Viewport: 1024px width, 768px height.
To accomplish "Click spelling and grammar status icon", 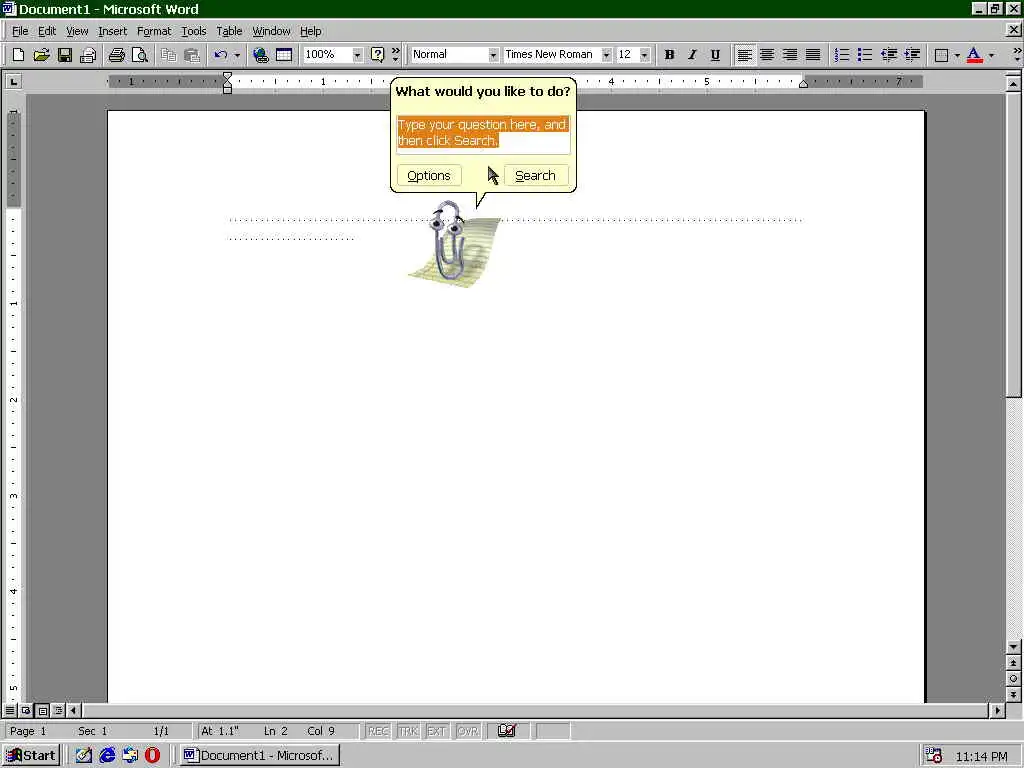I will tap(506, 731).
